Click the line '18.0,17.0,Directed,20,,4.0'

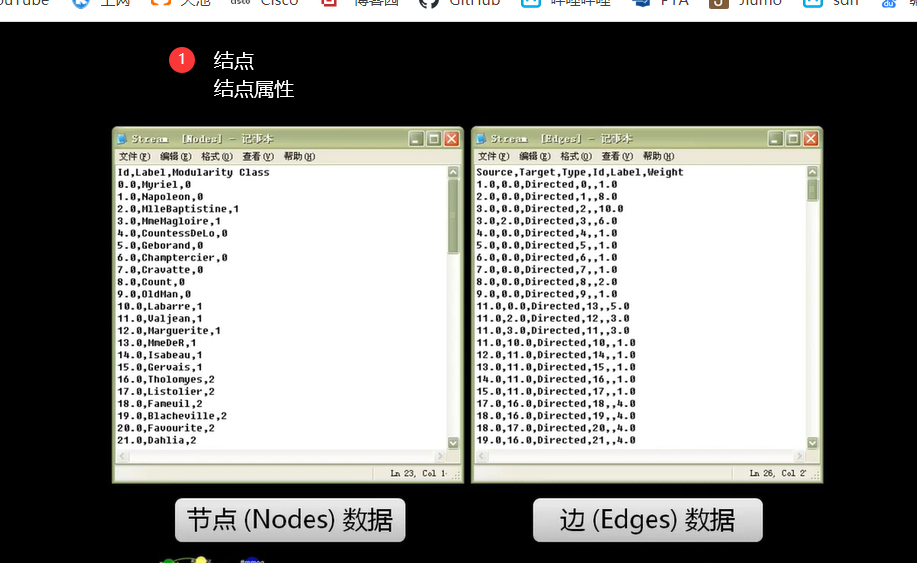[556, 428]
